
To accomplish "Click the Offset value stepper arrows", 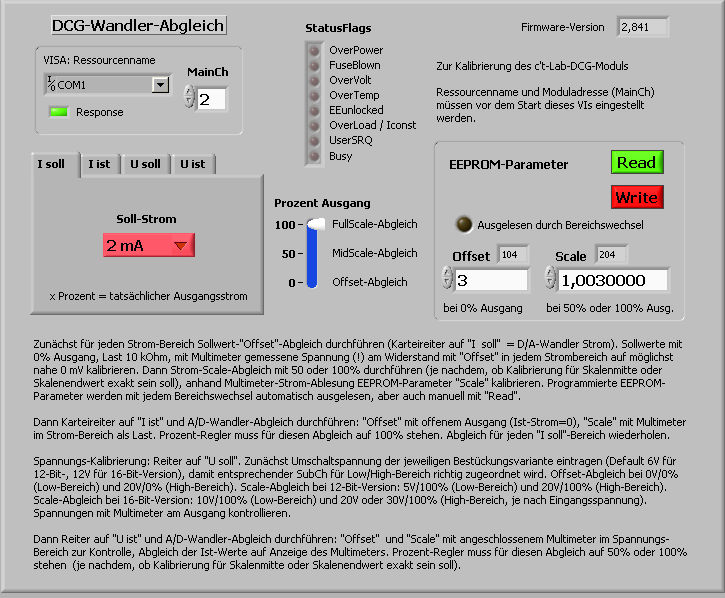I will 447,279.
